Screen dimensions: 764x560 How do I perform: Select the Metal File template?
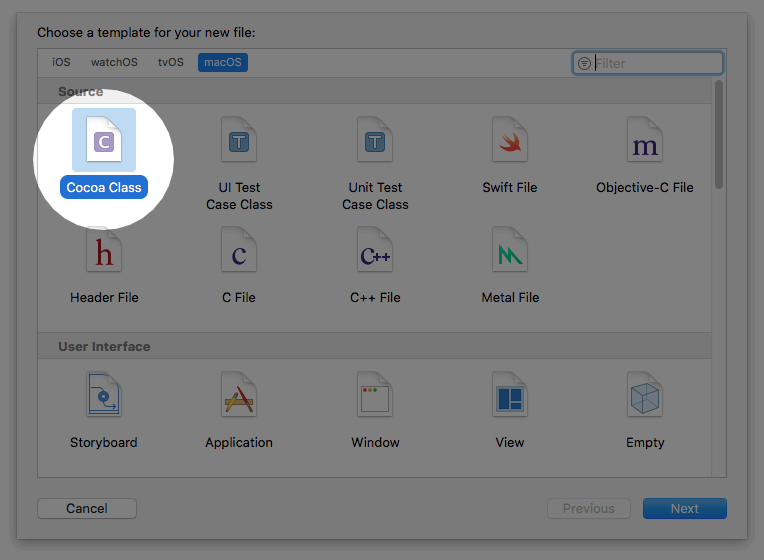click(510, 252)
